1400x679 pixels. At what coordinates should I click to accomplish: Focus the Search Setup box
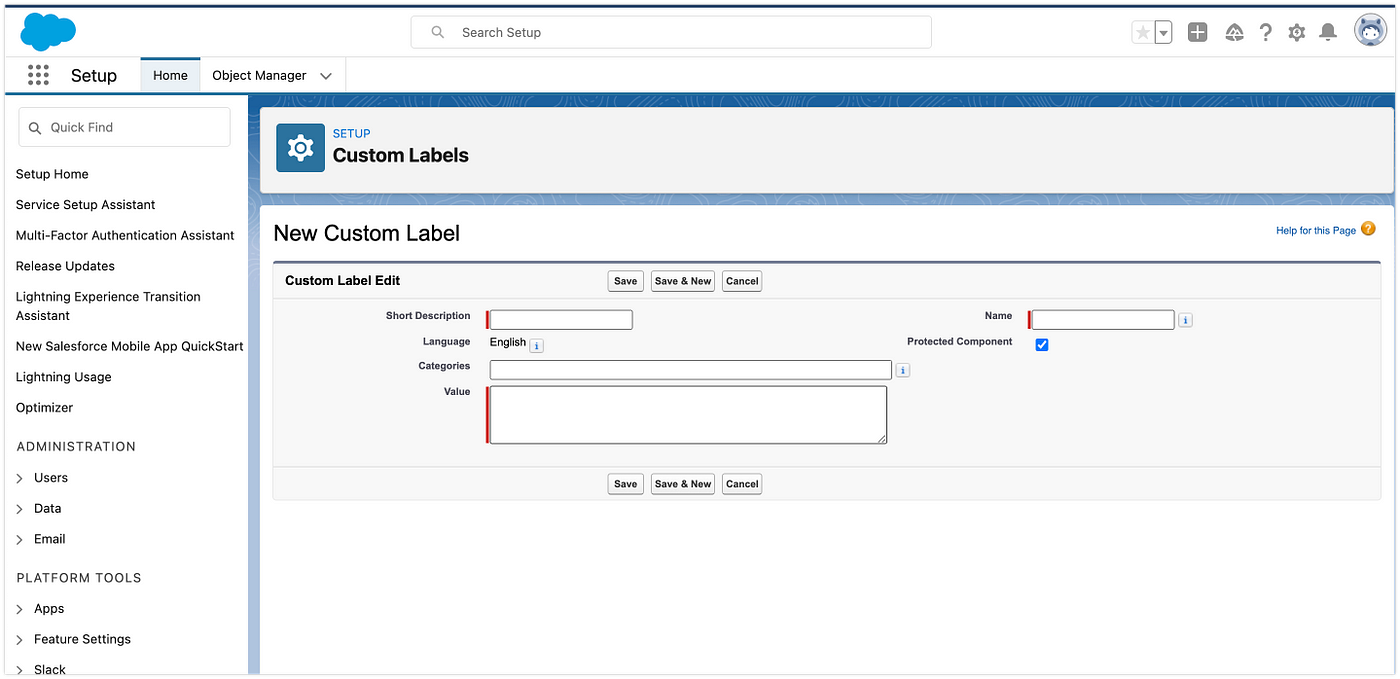pyautogui.click(x=671, y=32)
